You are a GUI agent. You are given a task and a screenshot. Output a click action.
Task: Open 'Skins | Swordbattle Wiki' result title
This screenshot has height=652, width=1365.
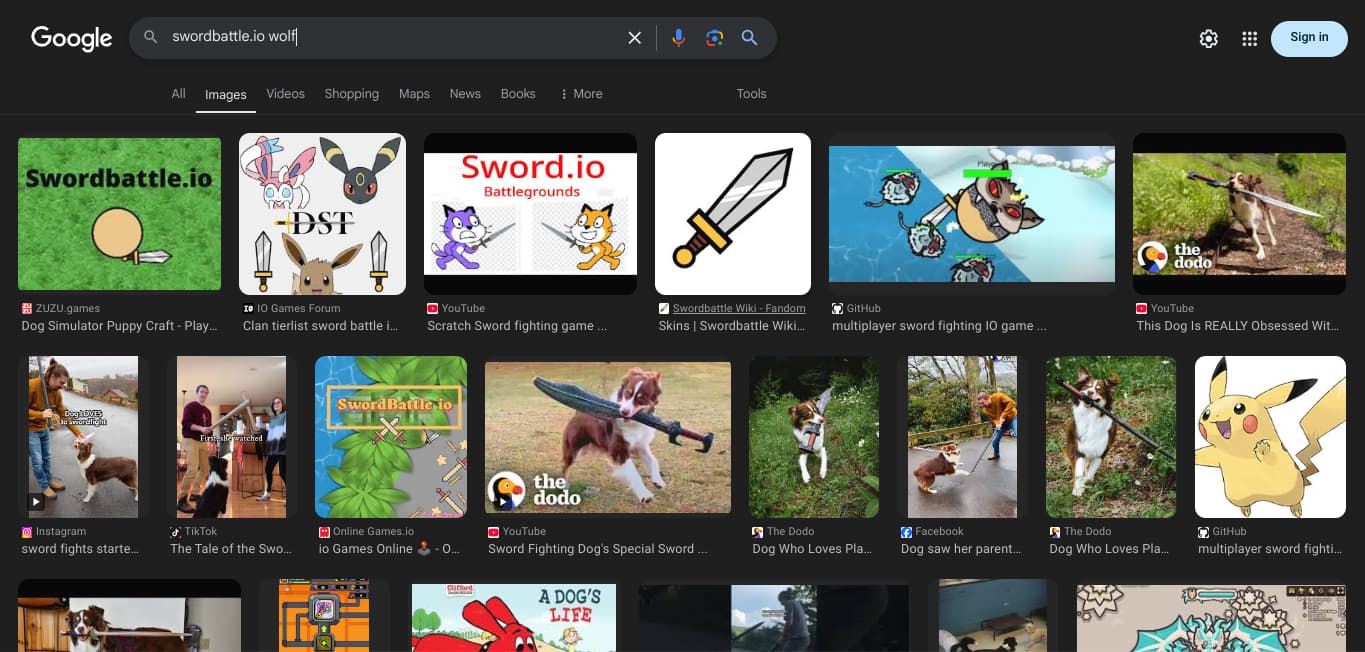point(732,326)
